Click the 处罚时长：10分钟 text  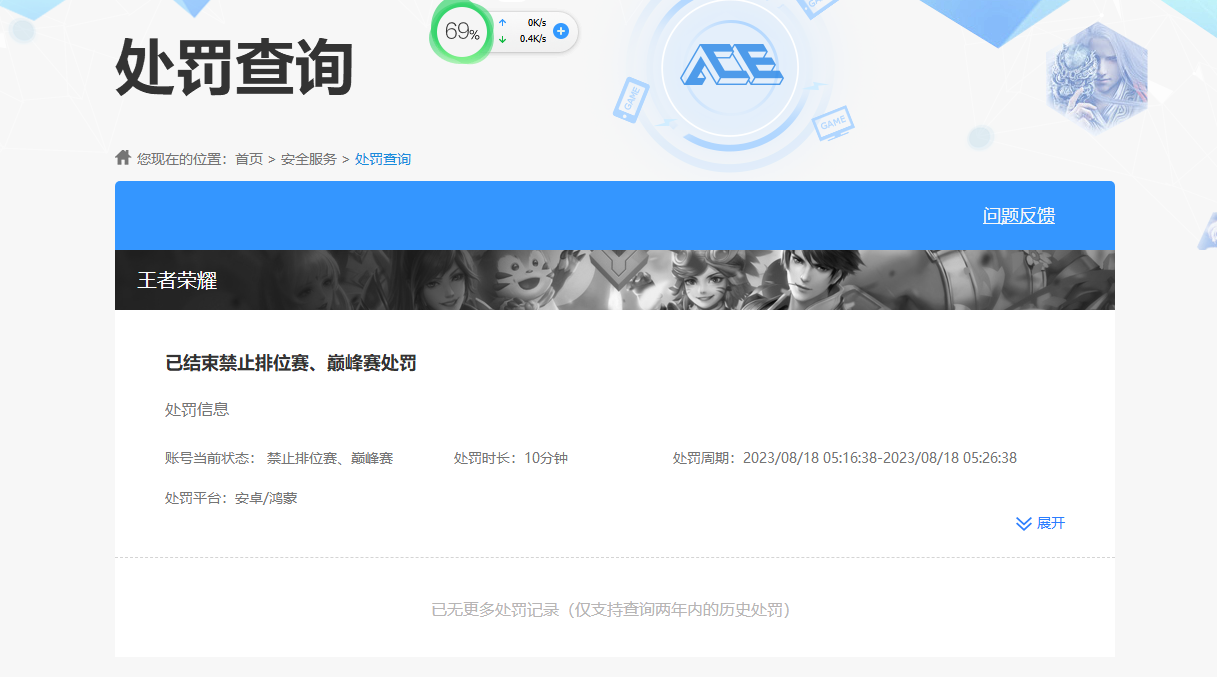coord(511,458)
